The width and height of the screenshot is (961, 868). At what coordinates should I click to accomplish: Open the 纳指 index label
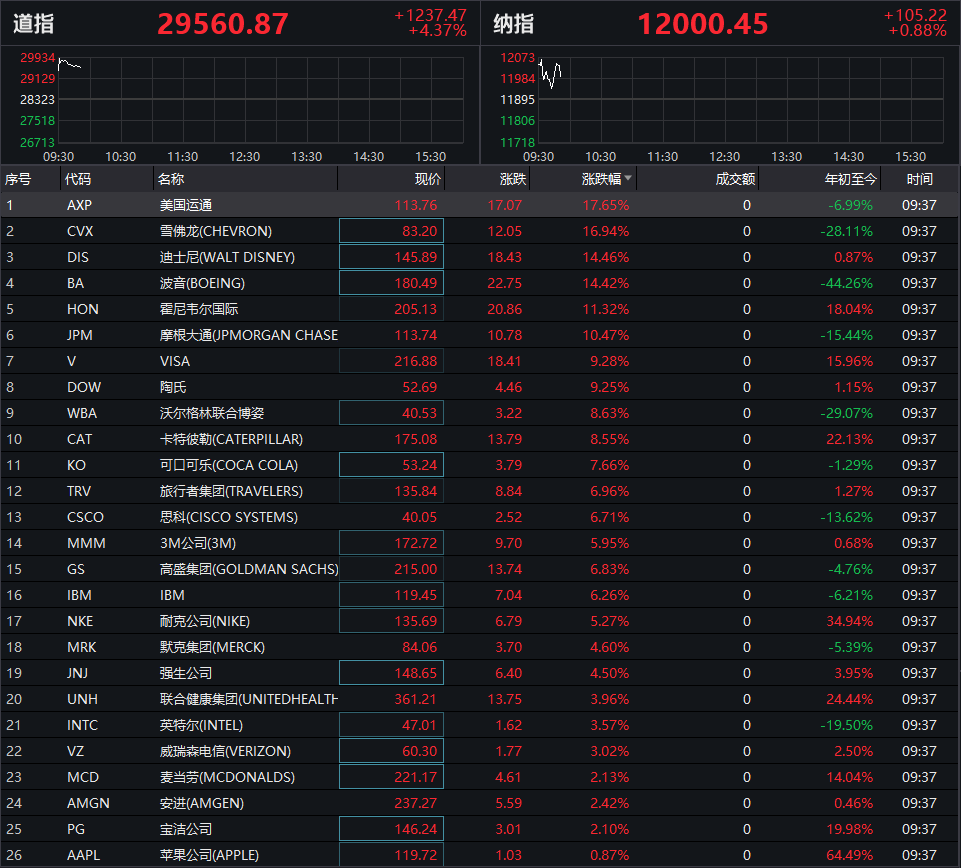tap(514, 24)
